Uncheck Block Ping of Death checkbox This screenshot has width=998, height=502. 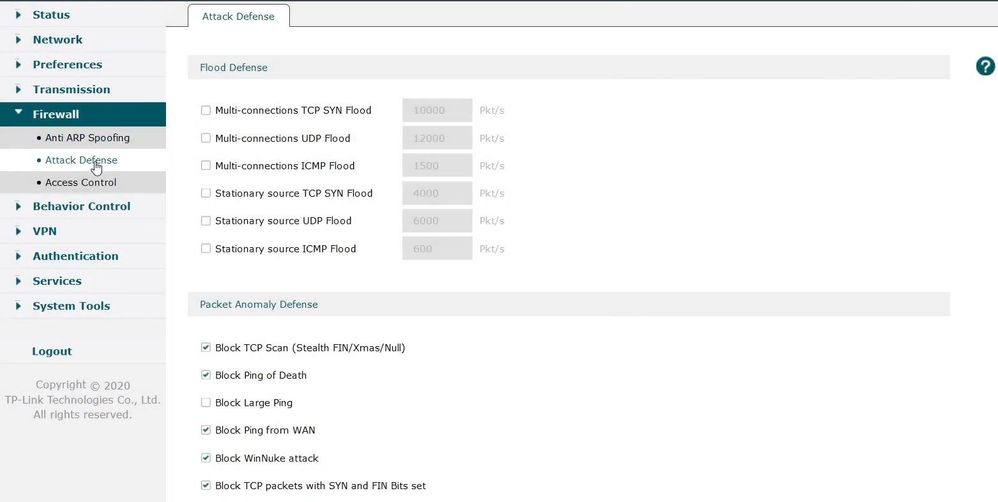click(x=206, y=375)
